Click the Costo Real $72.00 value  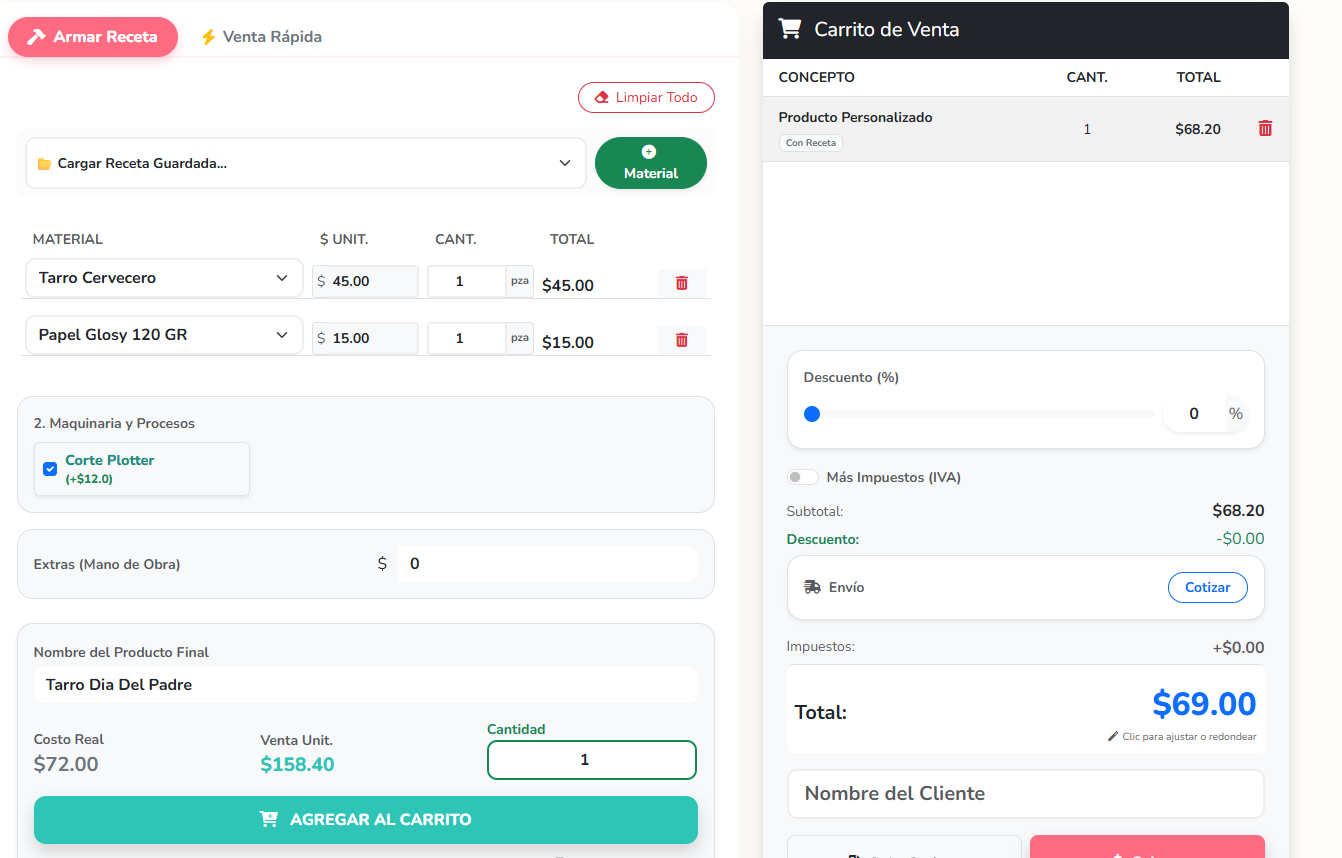tap(66, 765)
